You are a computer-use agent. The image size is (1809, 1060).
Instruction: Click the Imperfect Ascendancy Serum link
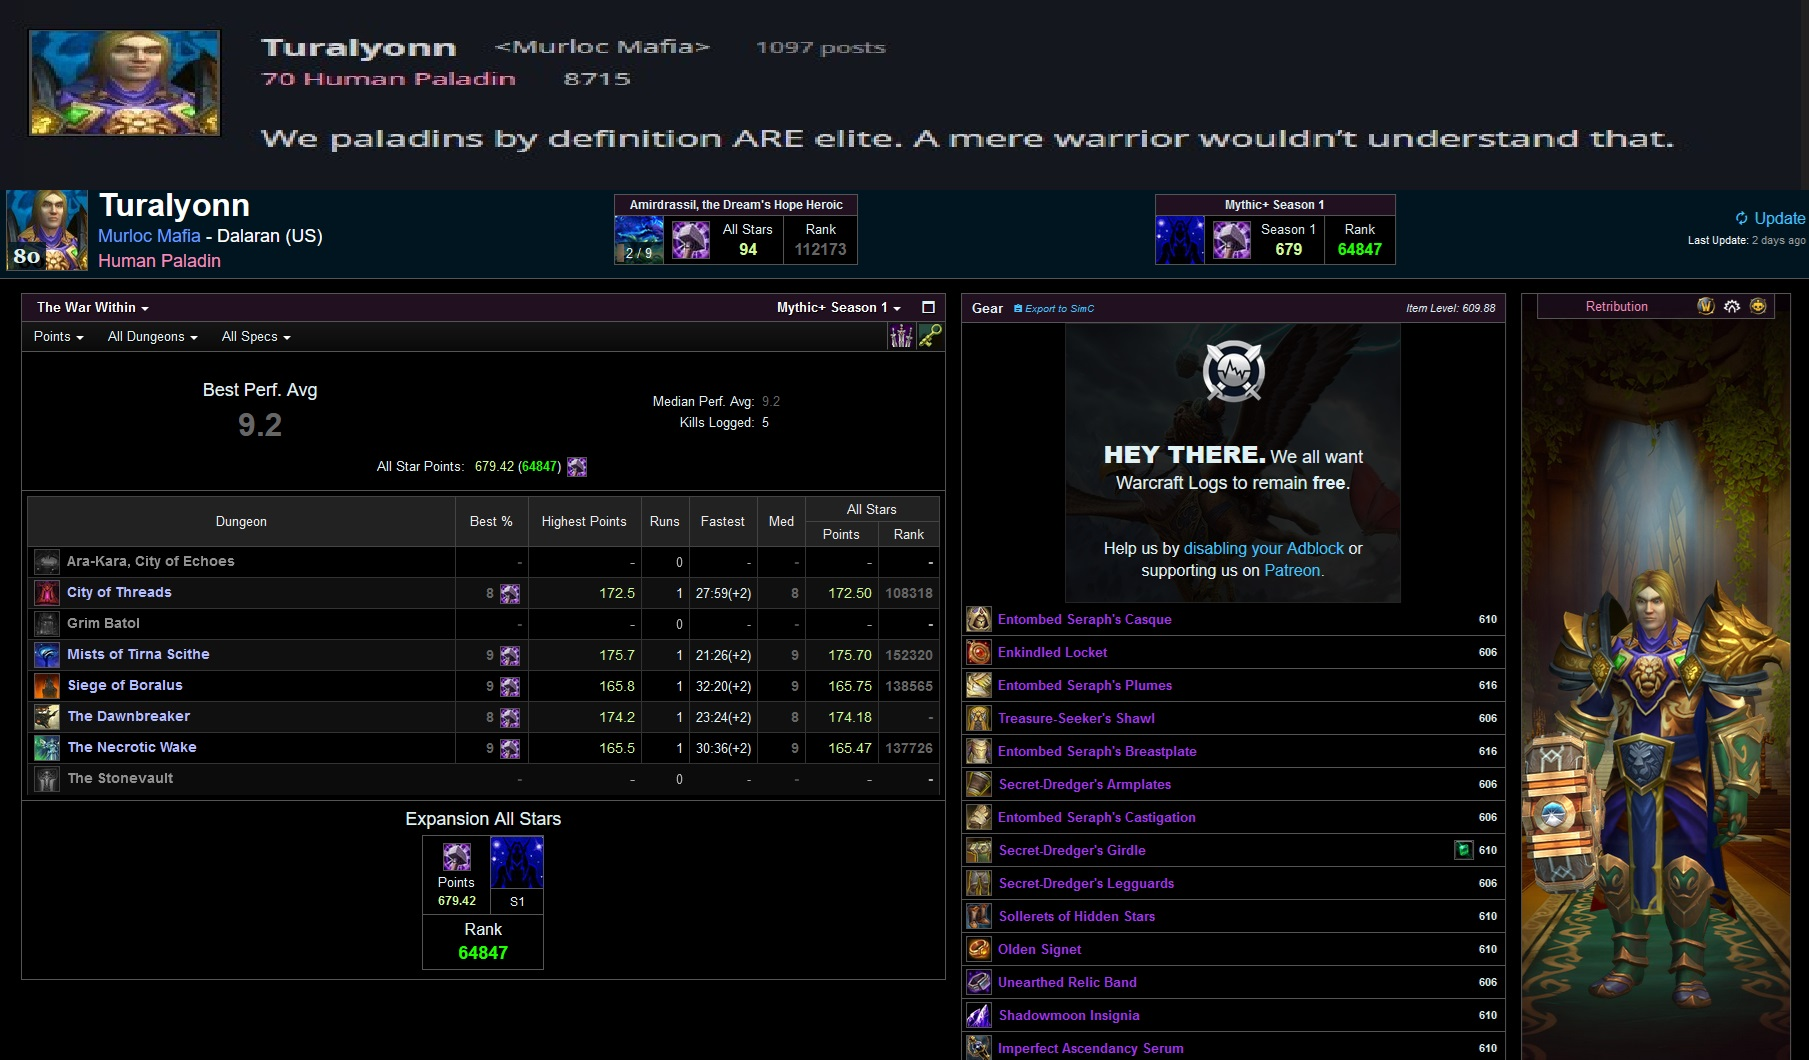tap(1090, 1048)
